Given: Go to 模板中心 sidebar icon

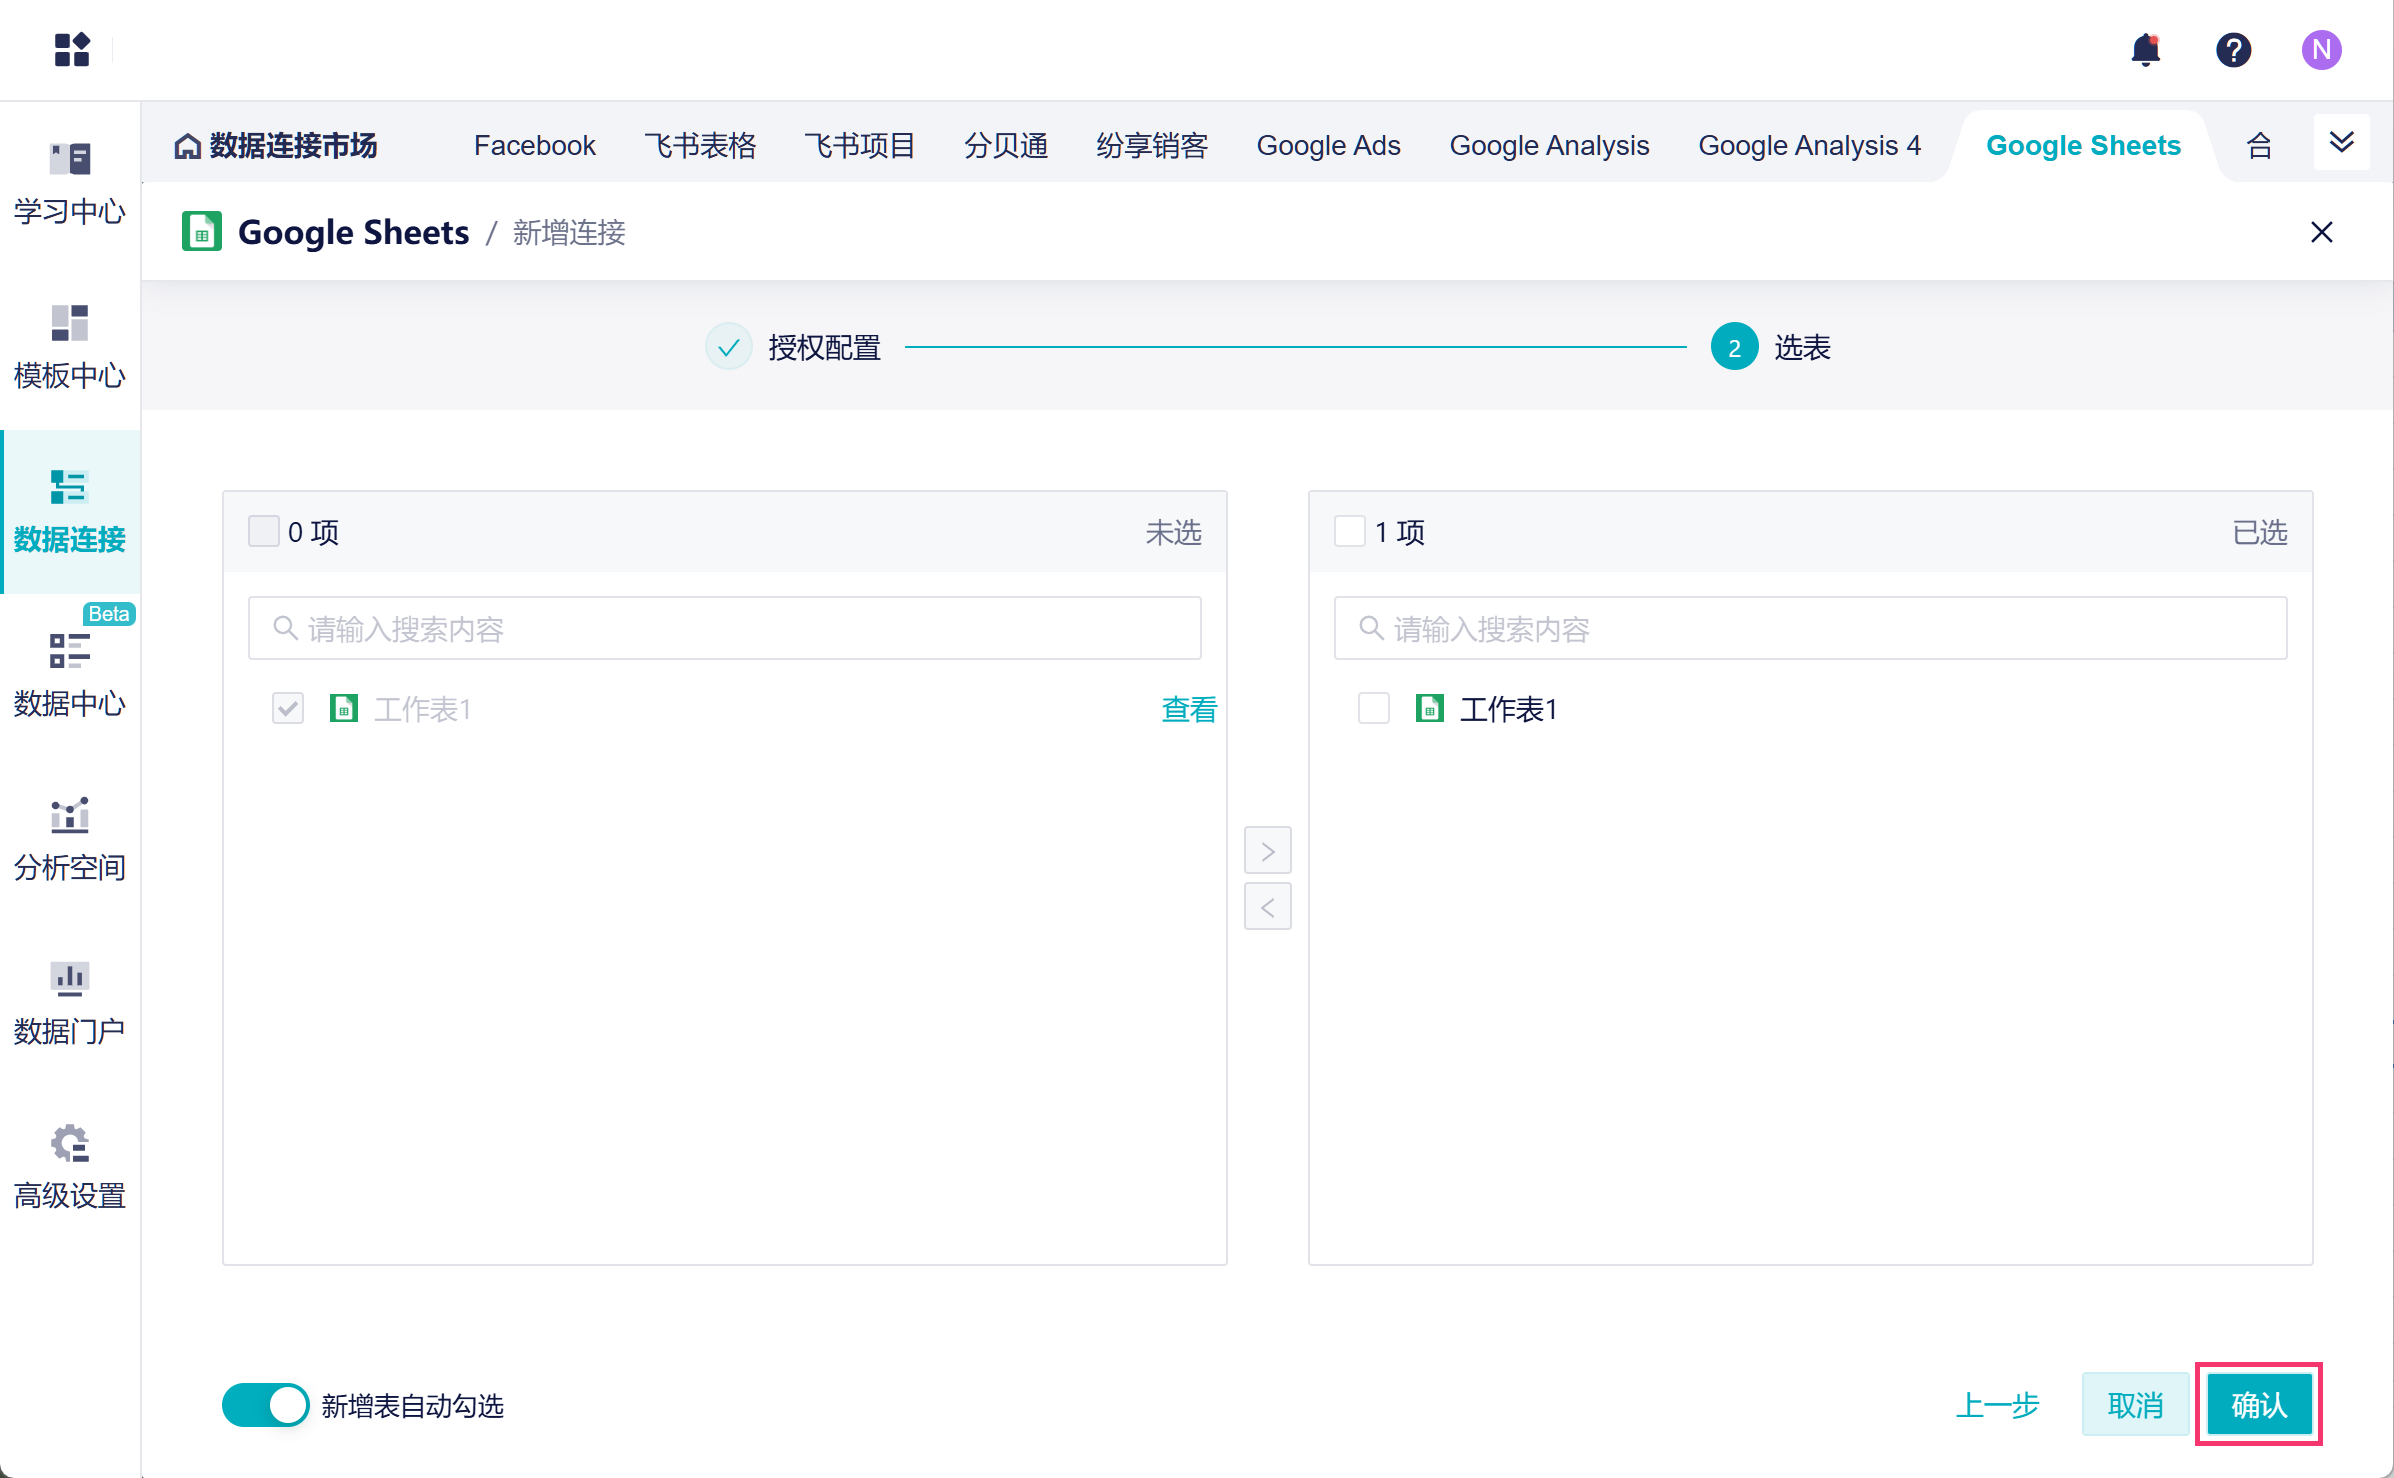Looking at the screenshot, I should pyautogui.click(x=70, y=347).
